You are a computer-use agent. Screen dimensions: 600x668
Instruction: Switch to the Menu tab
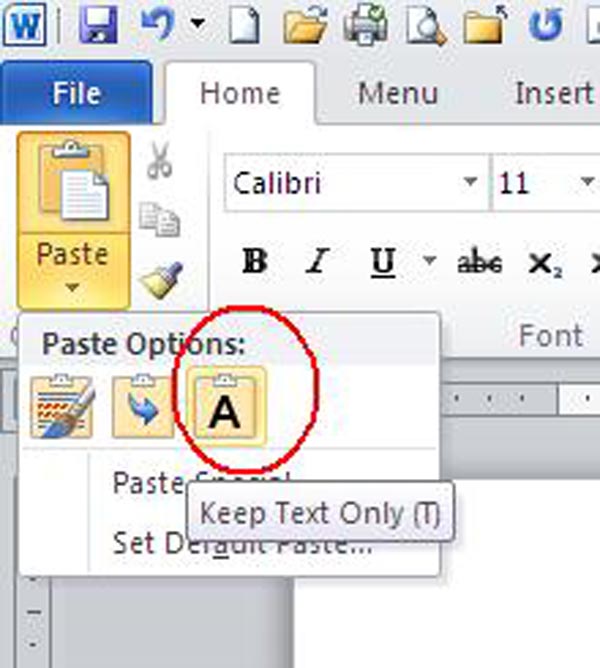tap(398, 93)
